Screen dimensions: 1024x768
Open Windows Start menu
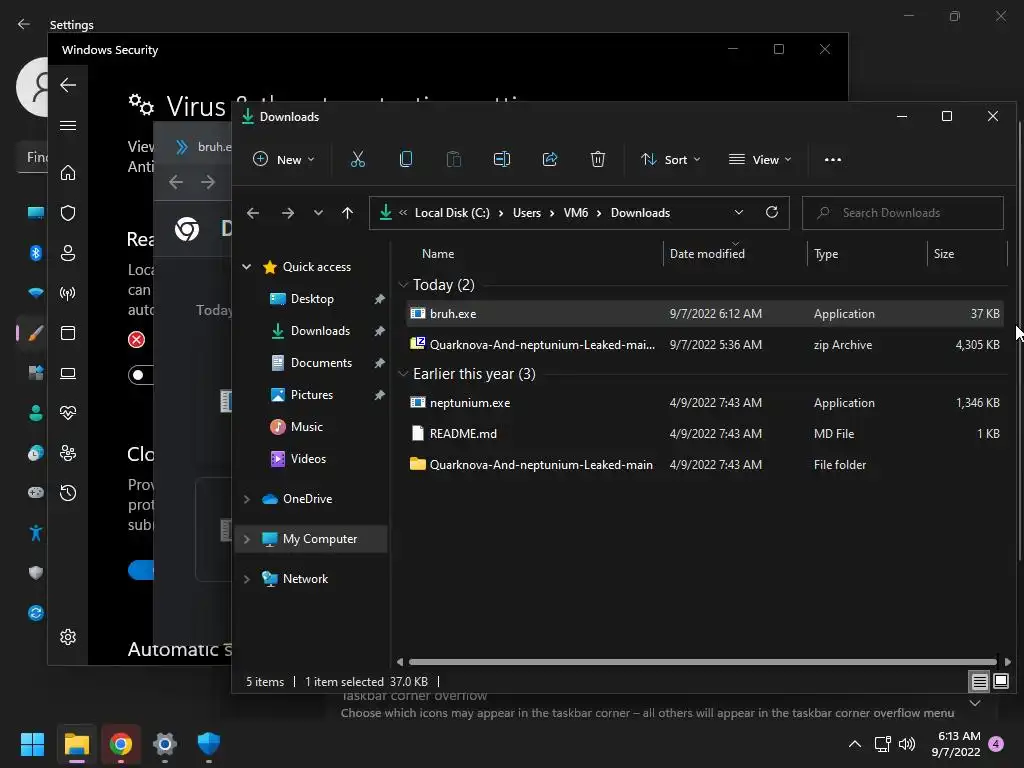click(x=32, y=744)
